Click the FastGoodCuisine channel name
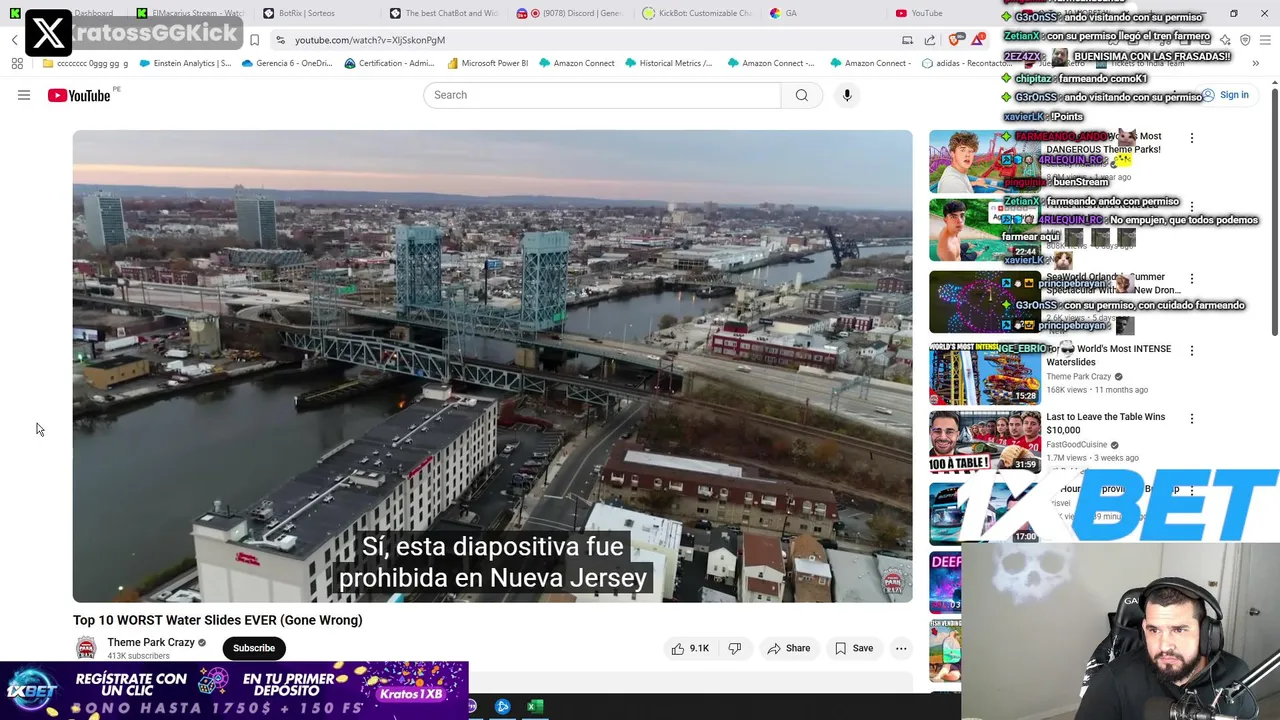The height and width of the screenshot is (720, 1280). [1076, 445]
